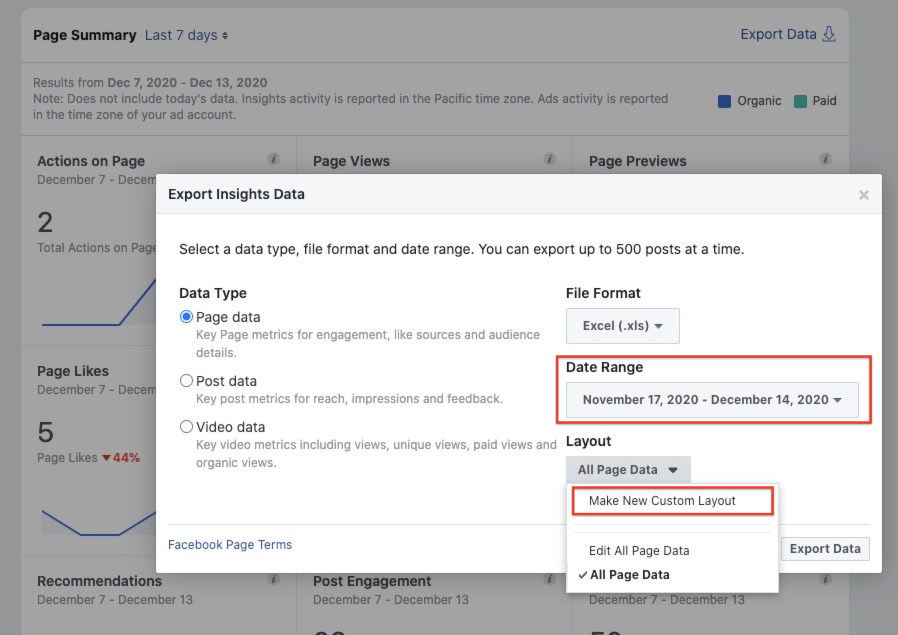
Task: Click the Post Engagement card title
Action: [x=372, y=581]
